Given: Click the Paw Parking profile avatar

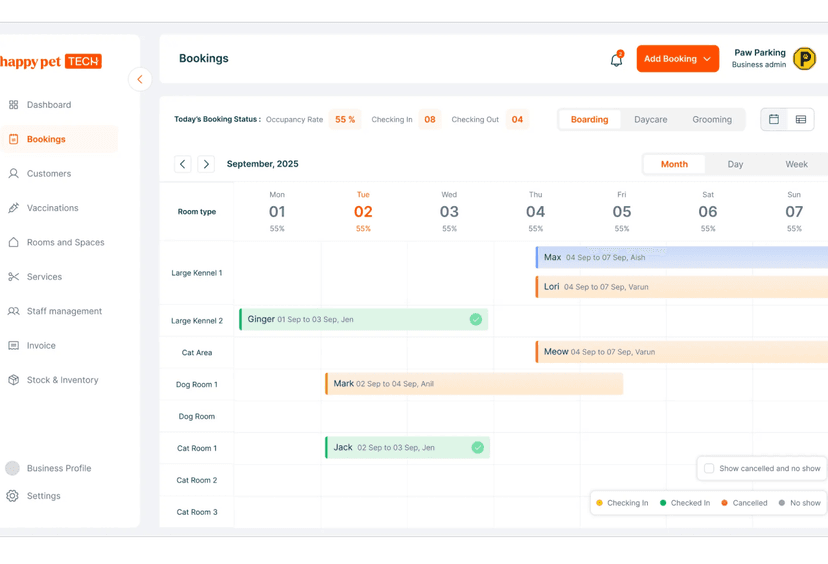Looking at the screenshot, I should 804,59.
